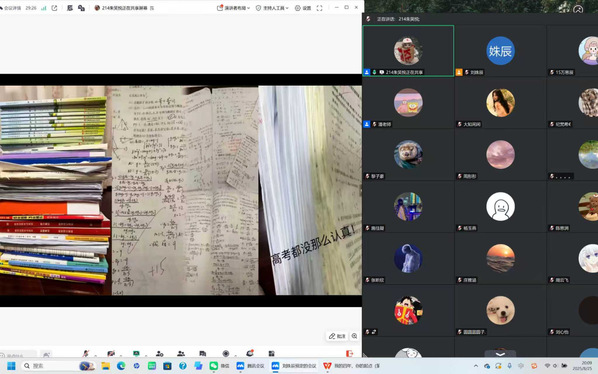Toggle the disabled camera in the meeting toolbar
598x374 pixels.
[x=111, y=353]
